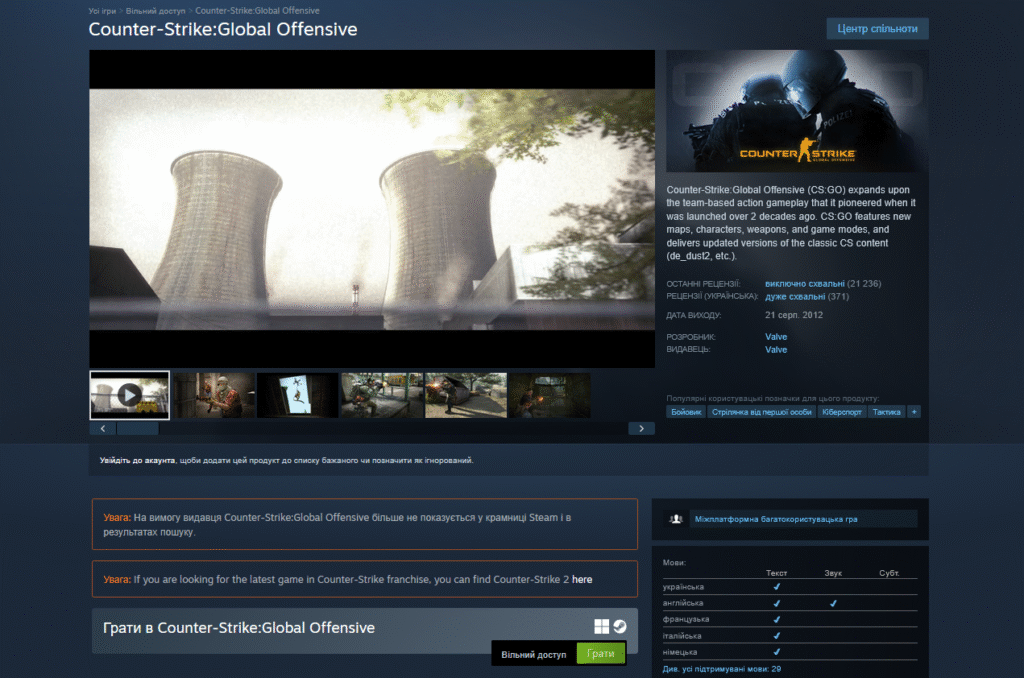Play the trailer video thumbnail
Screen dimensions: 1024x678
click(x=129, y=395)
